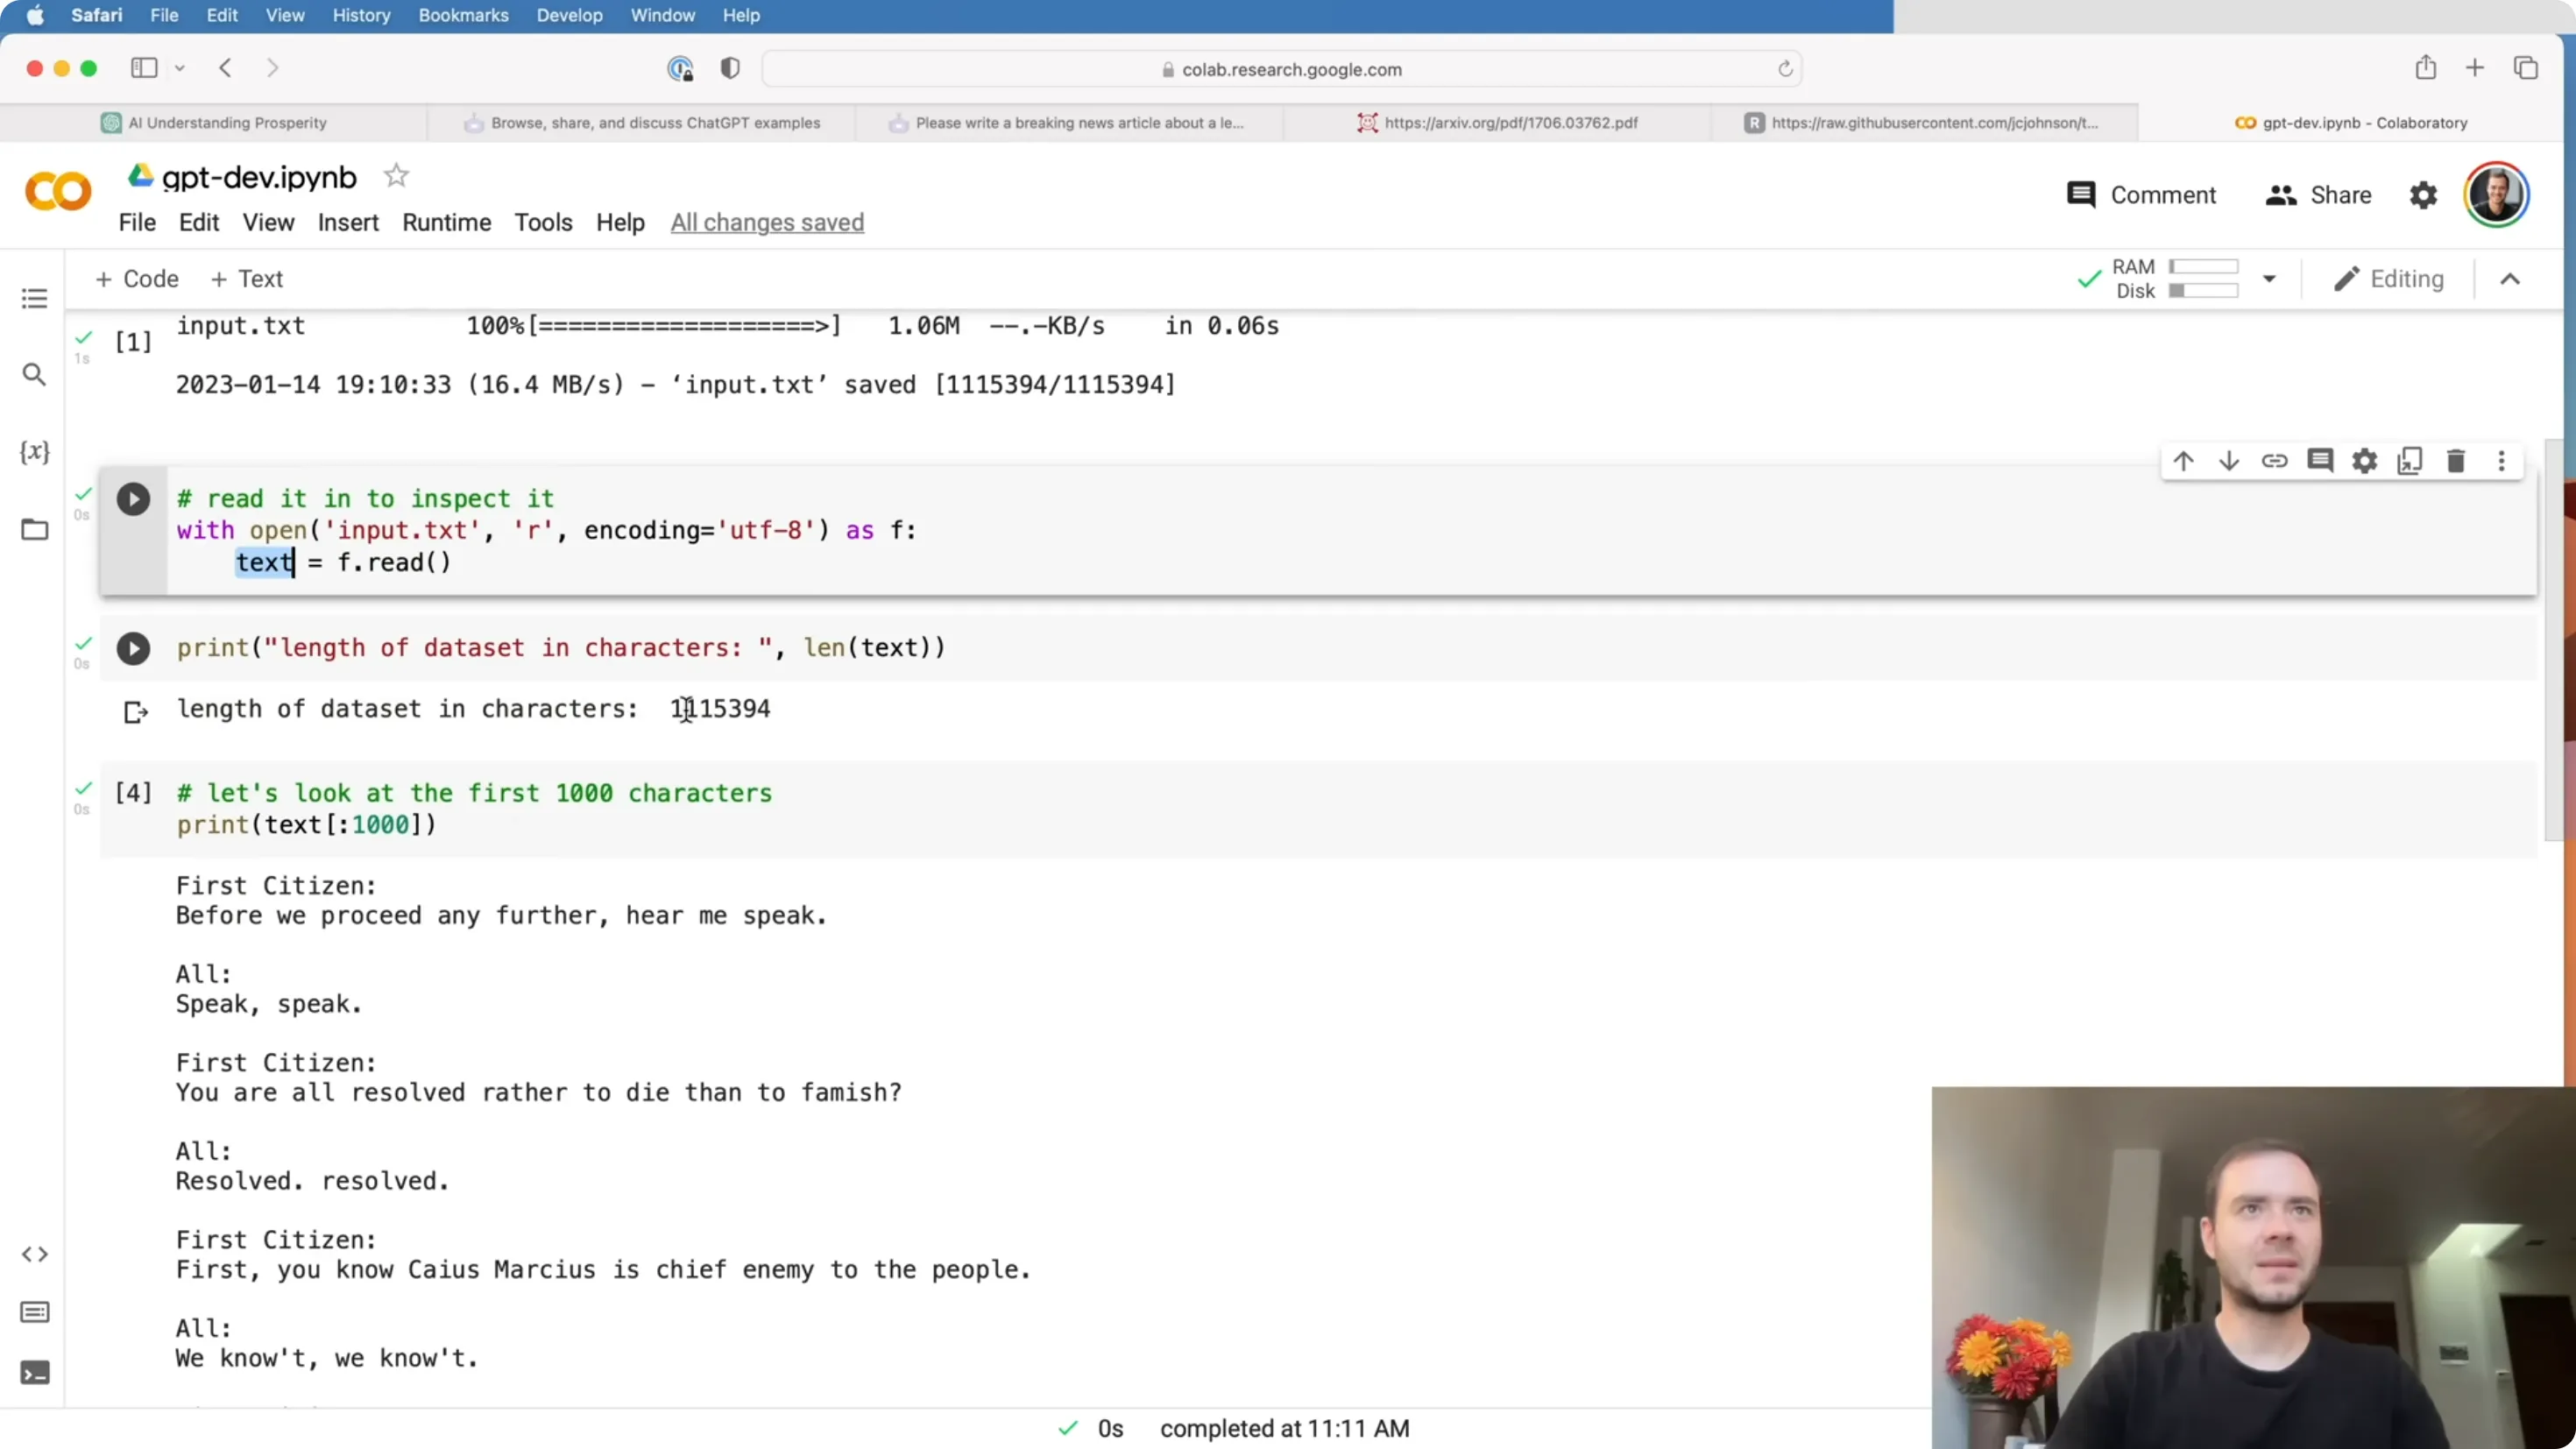Open the terminal icon in sidebar
This screenshot has height=1449, width=2576.
35,1372
